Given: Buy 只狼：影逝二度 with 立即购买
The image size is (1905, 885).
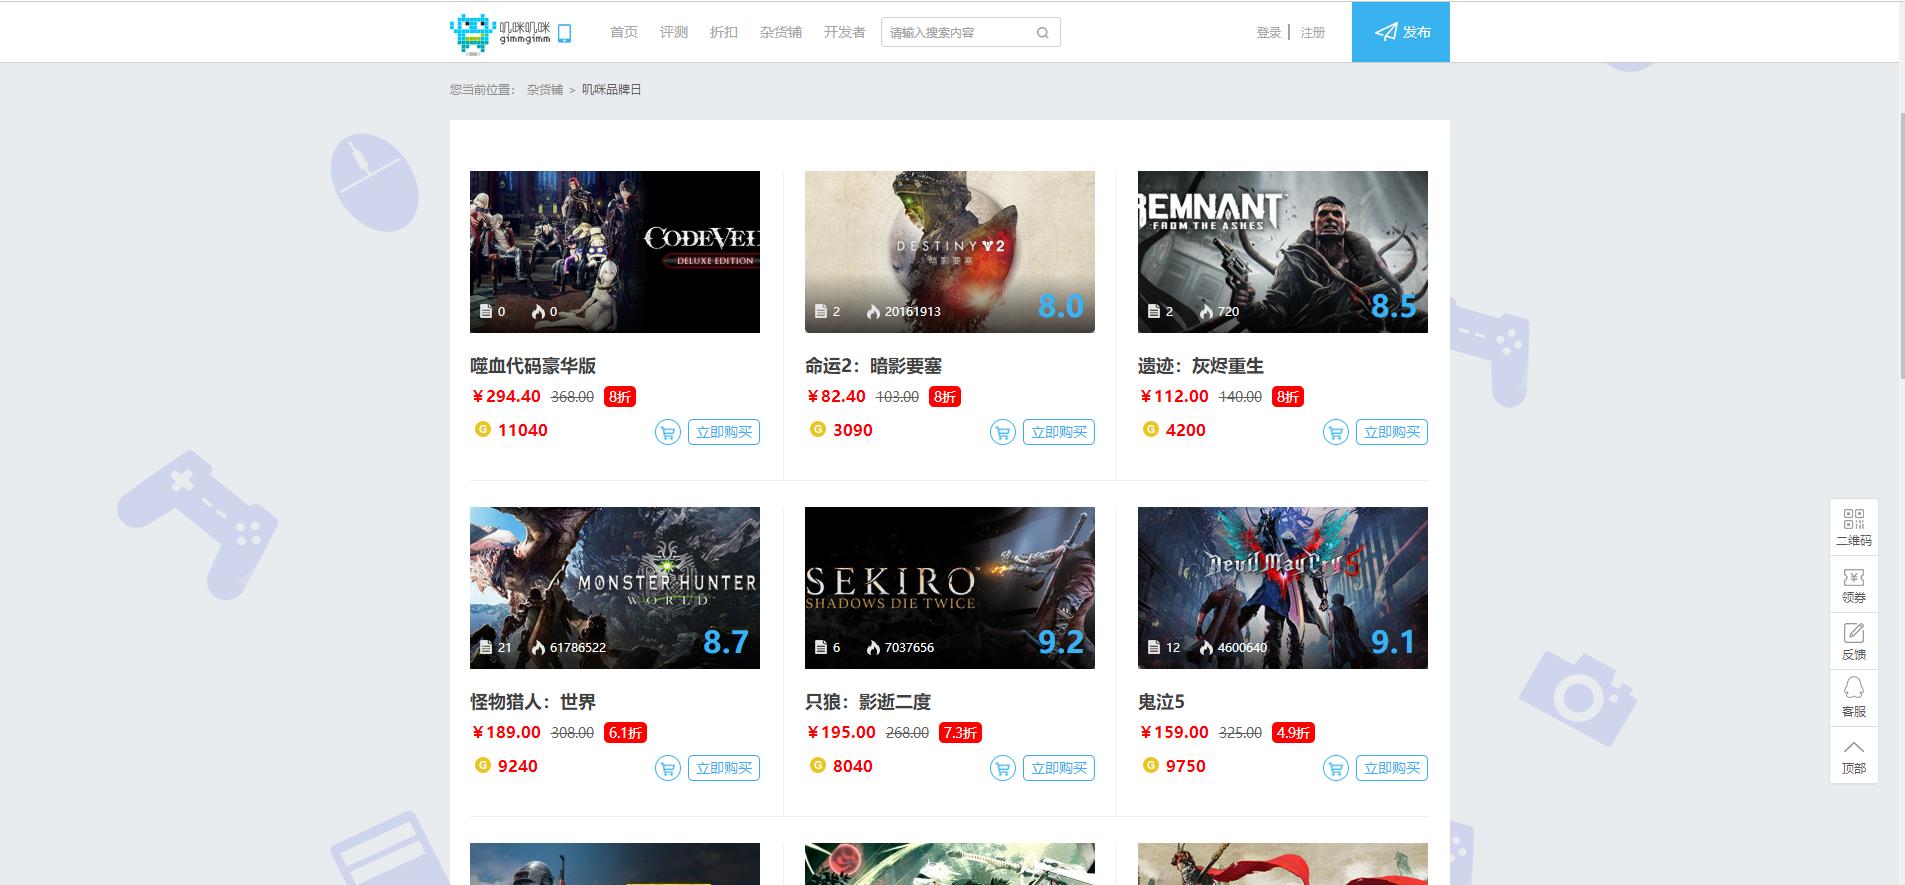Looking at the screenshot, I should [1059, 768].
